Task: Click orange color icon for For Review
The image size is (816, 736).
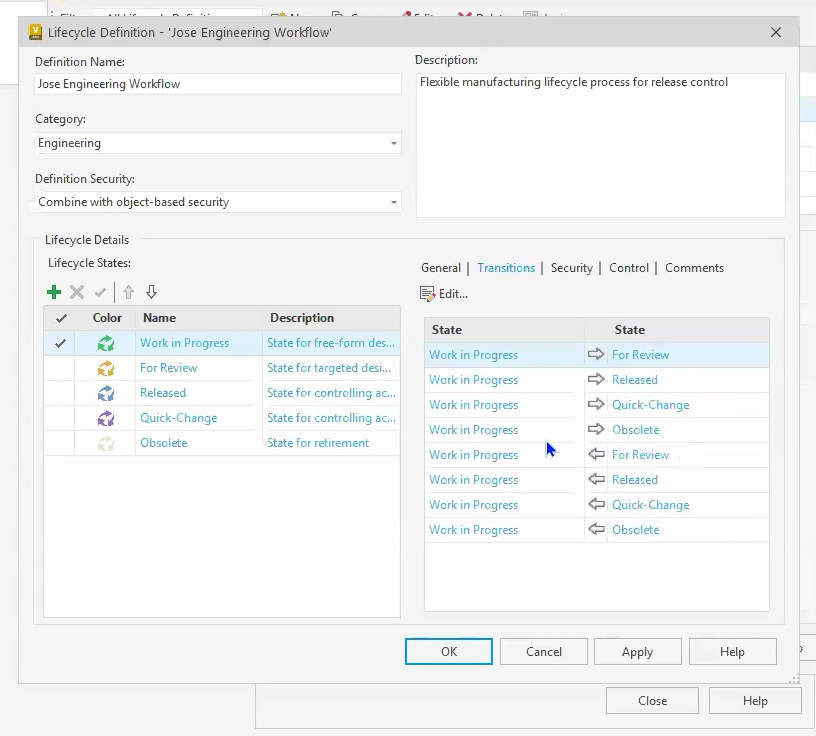Action: 106,368
